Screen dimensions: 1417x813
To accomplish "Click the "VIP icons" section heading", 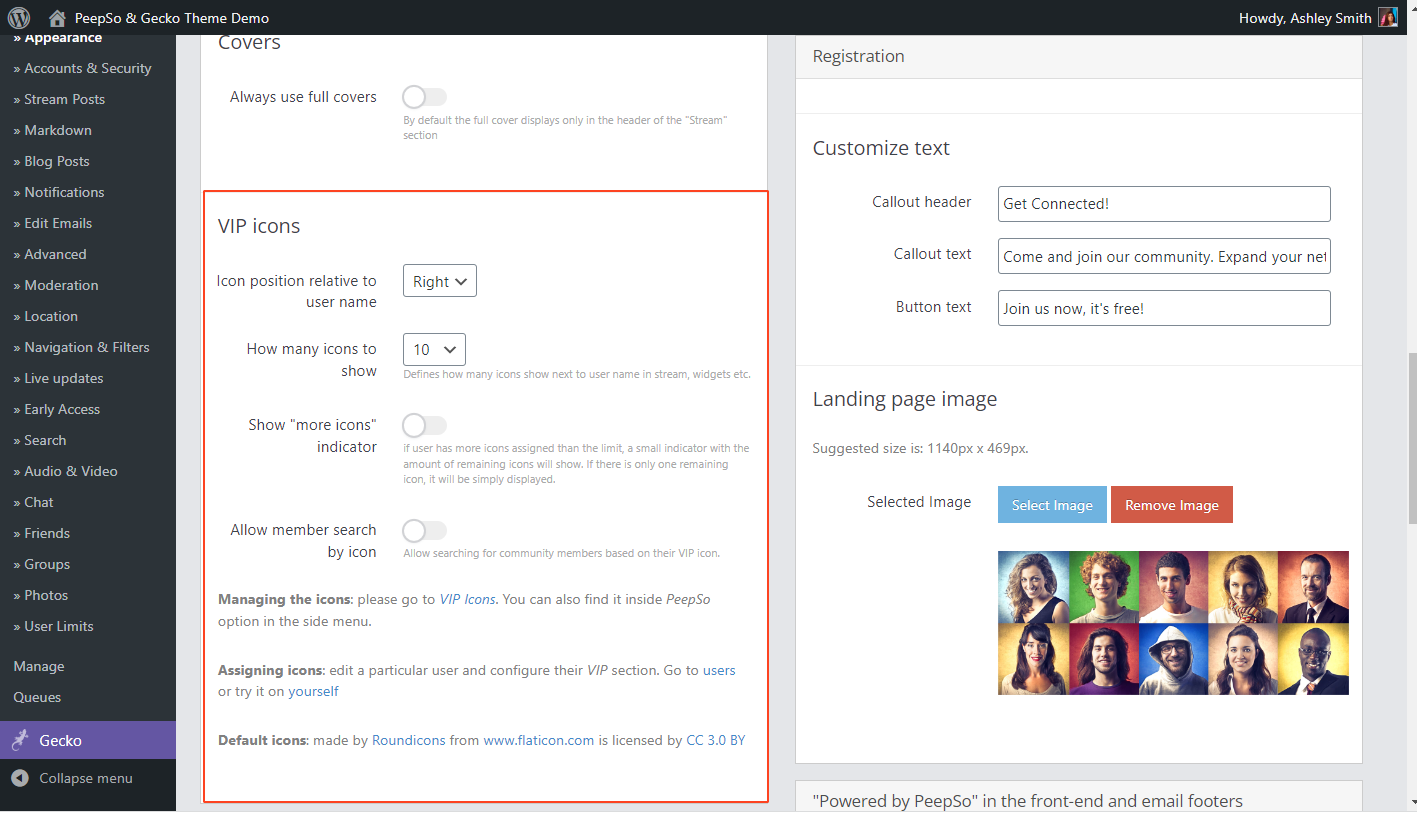I will pos(259,226).
